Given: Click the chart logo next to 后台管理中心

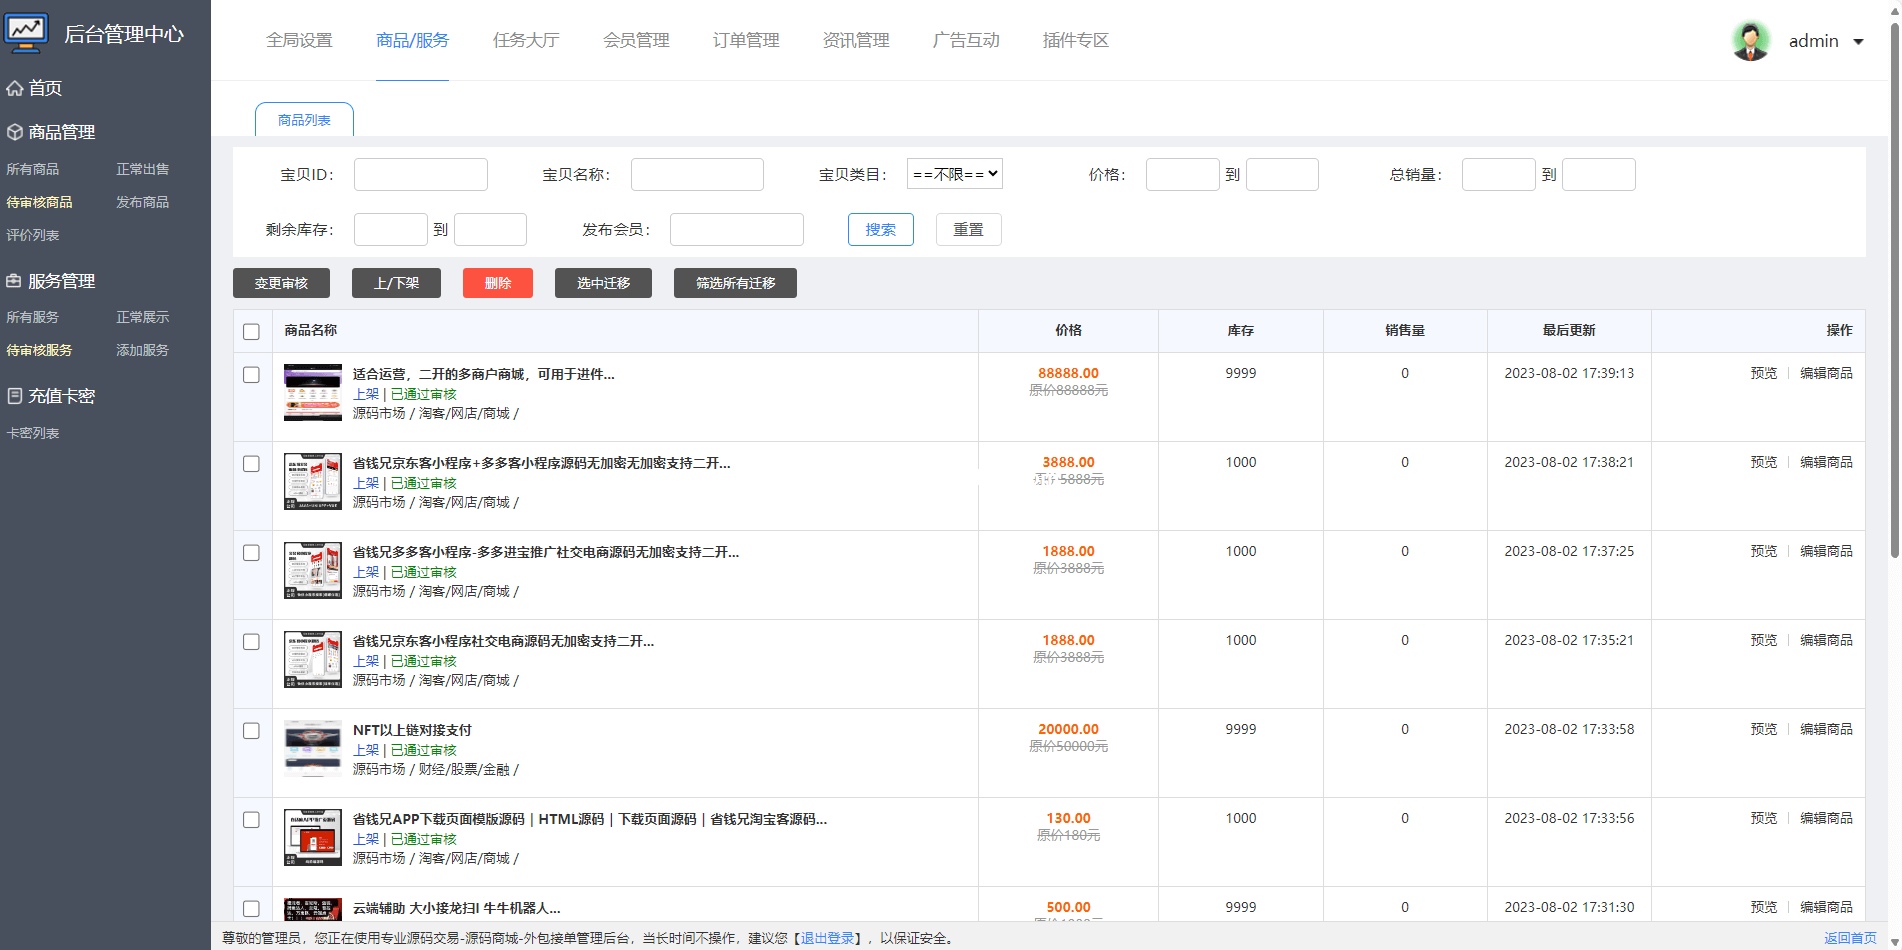Looking at the screenshot, I should [x=26, y=31].
